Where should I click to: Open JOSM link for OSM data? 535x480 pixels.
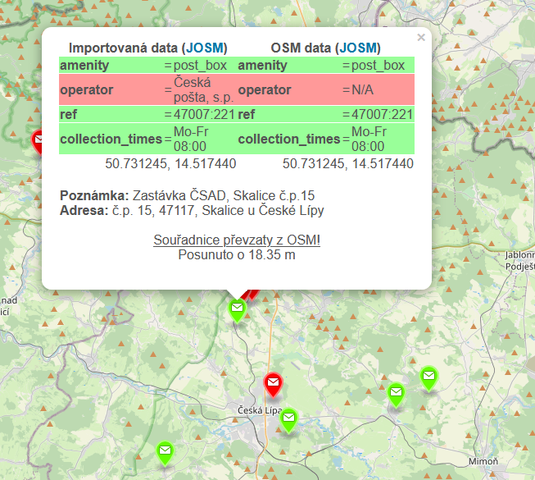(x=358, y=48)
